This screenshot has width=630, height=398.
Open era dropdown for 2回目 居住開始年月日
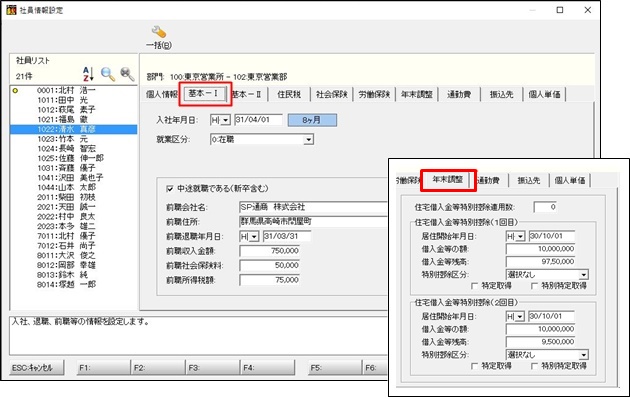(520, 317)
